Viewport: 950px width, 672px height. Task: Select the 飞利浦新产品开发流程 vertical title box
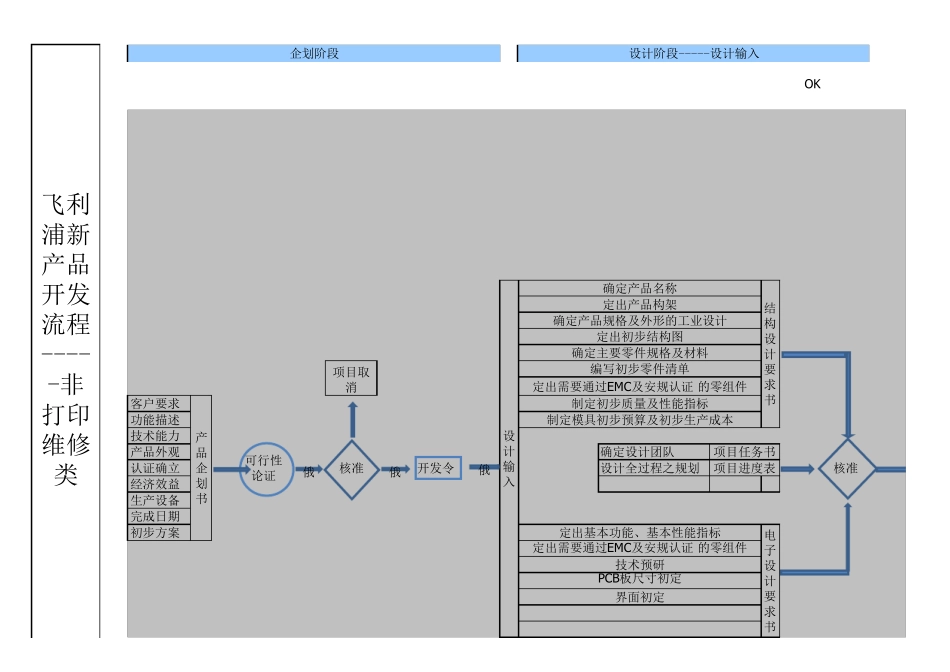pos(65,341)
